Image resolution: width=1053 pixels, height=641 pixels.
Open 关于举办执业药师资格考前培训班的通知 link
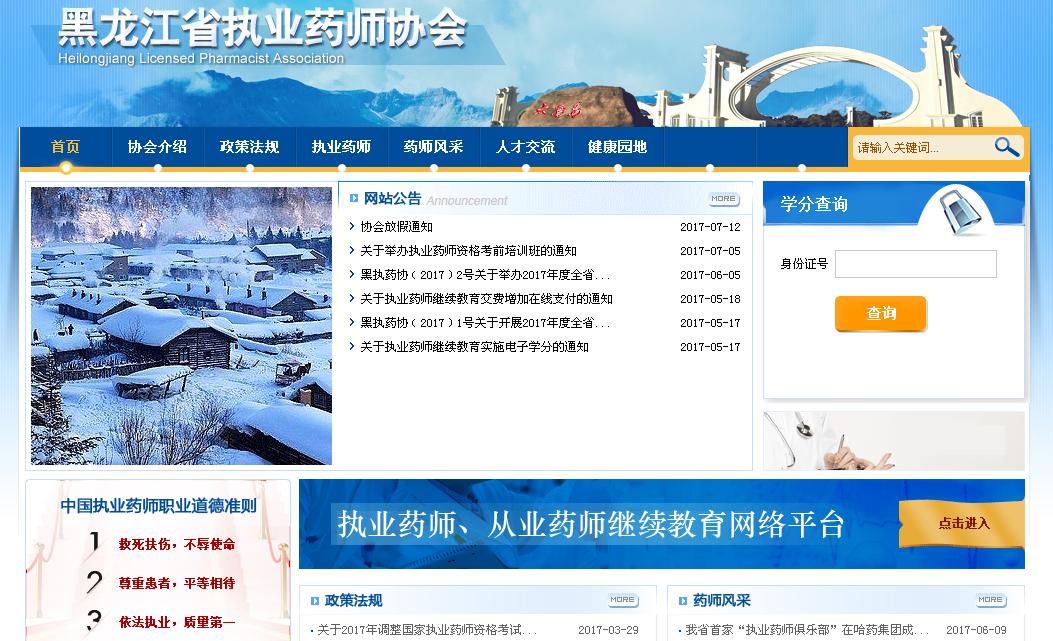pyautogui.click(x=468, y=251)
